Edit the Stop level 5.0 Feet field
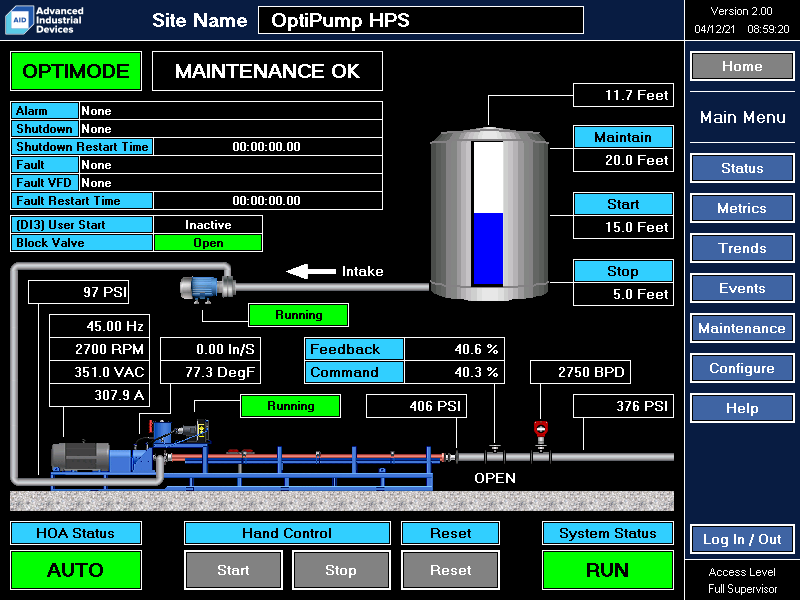The image size is (800, 600). coord(623,294)
